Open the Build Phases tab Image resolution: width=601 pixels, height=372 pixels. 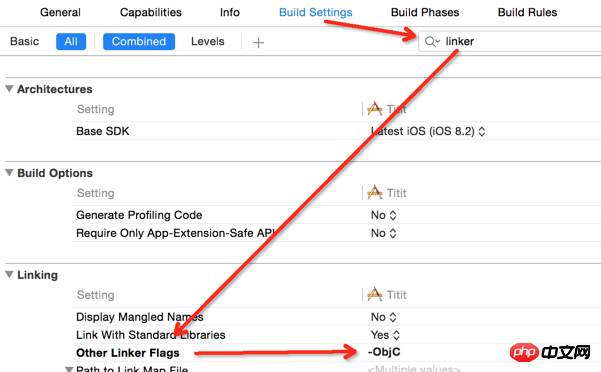(425, 12)
